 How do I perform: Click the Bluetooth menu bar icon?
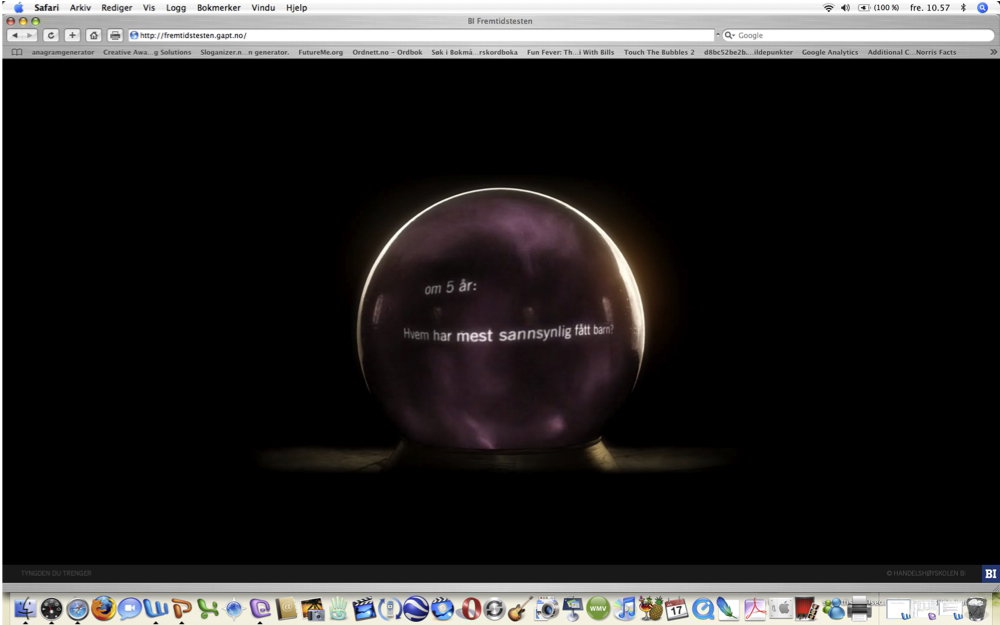point(964,8)
